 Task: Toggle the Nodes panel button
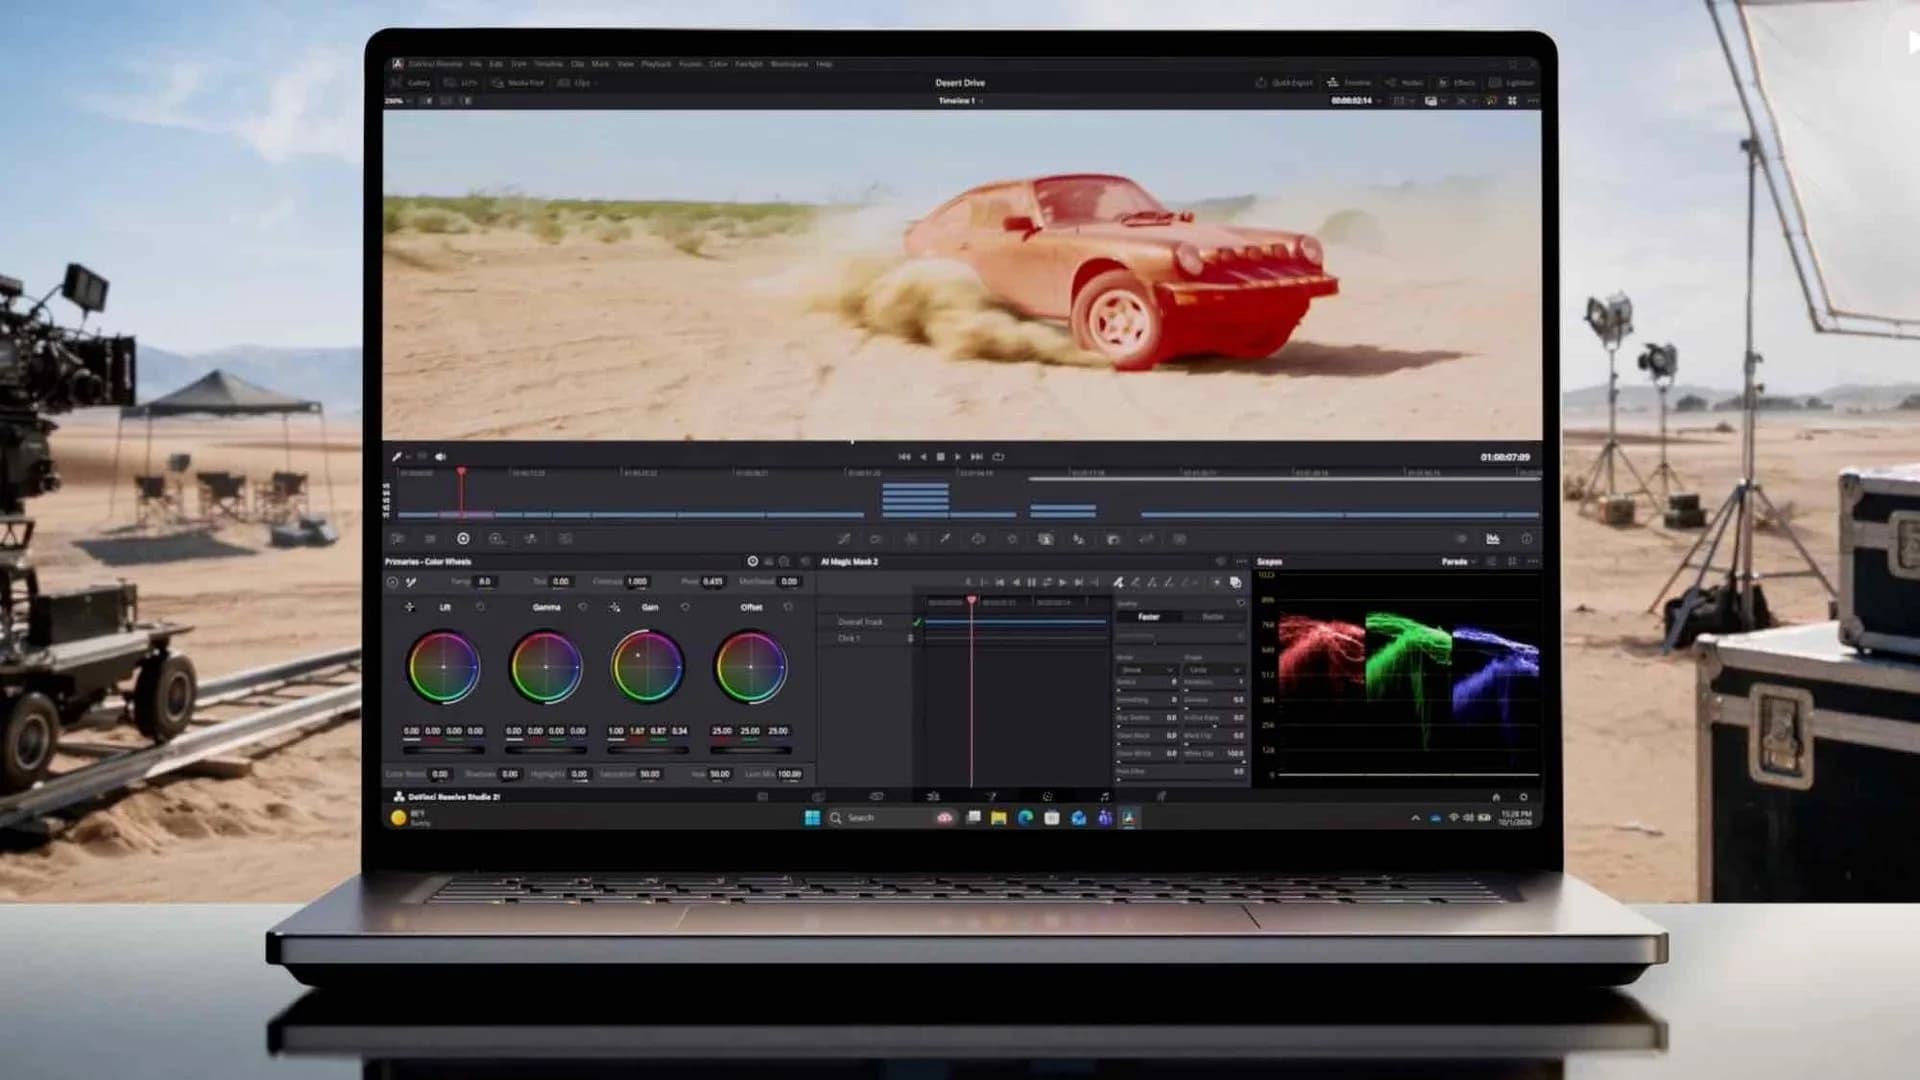(x=1404, y=83)
